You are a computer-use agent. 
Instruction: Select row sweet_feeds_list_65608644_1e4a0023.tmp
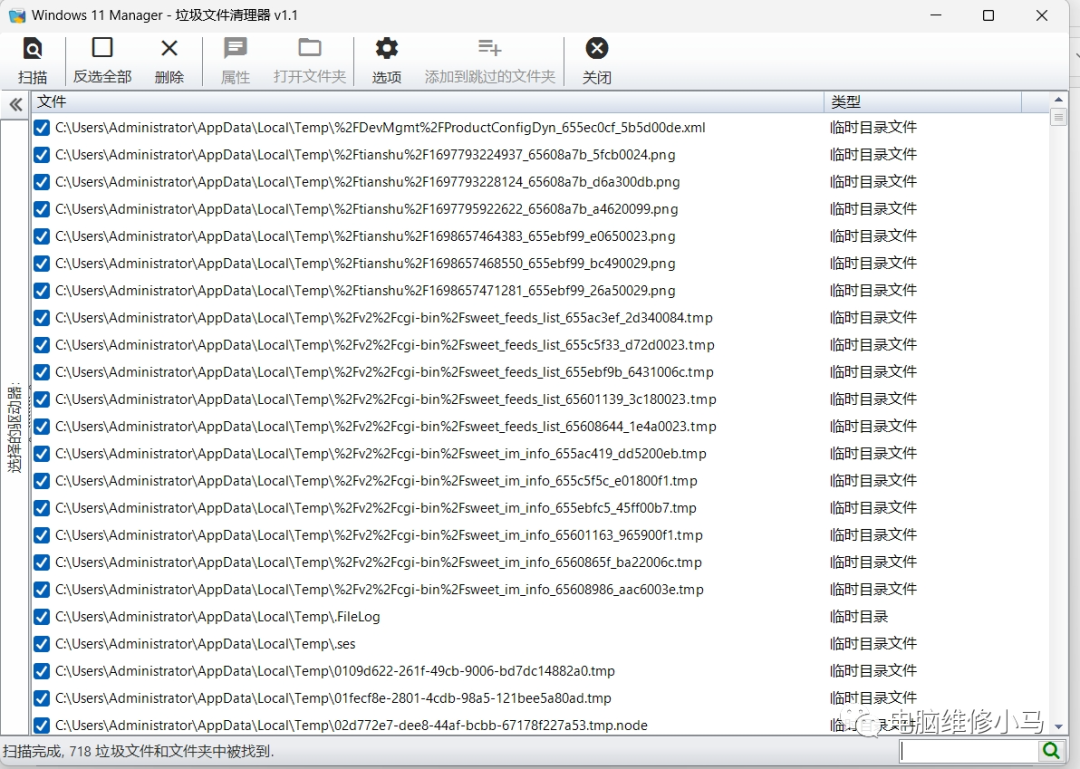(541, 427)
